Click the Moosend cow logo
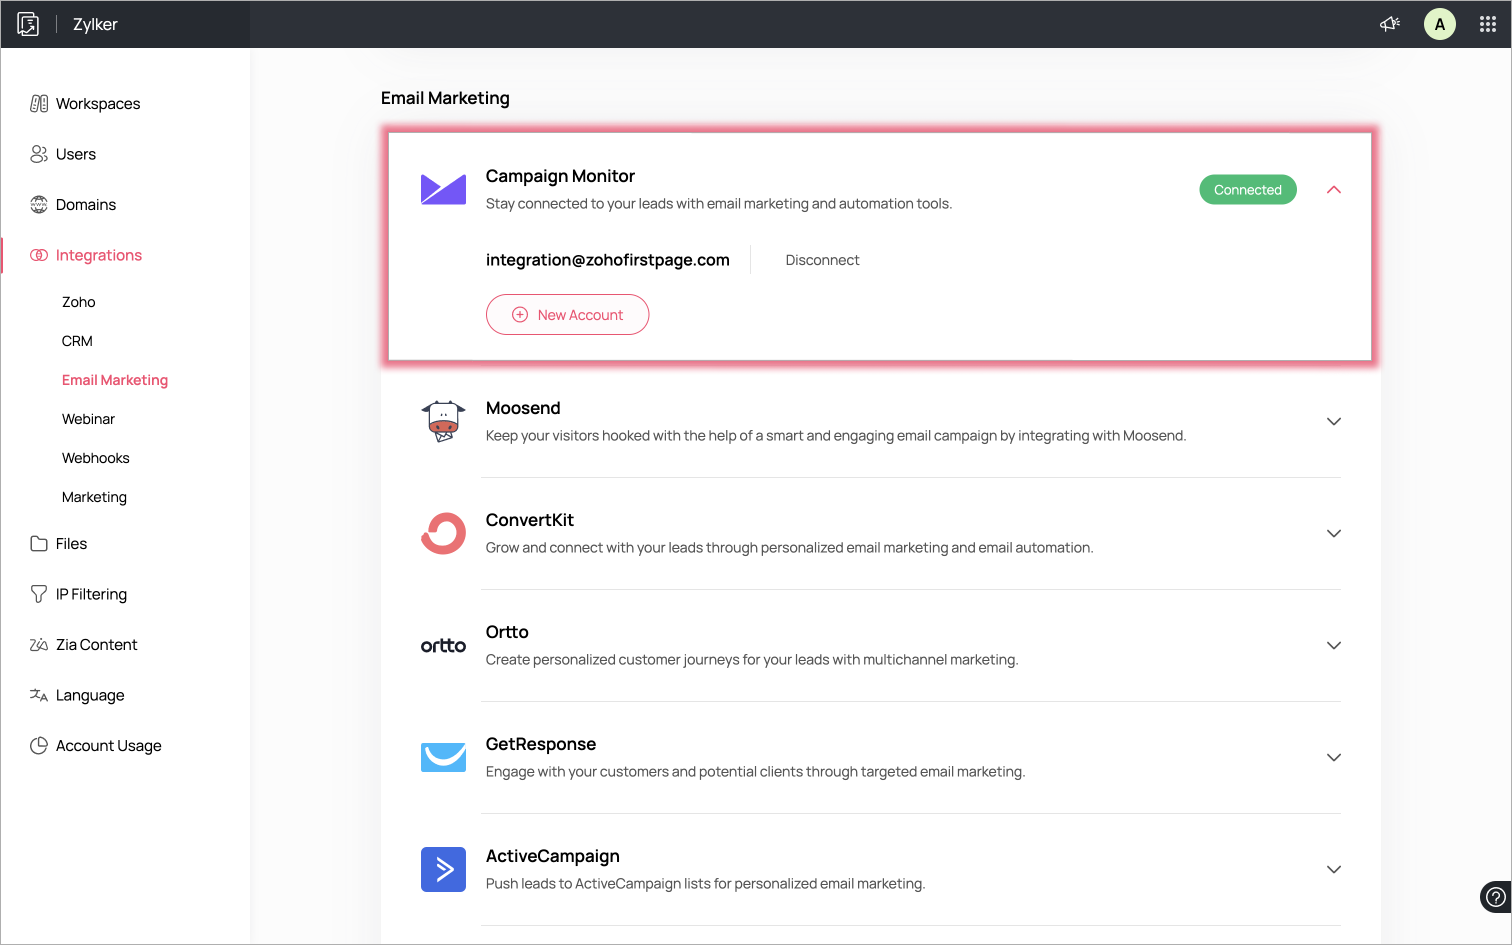The image size is (1512, 945). [x=443, y=421]
